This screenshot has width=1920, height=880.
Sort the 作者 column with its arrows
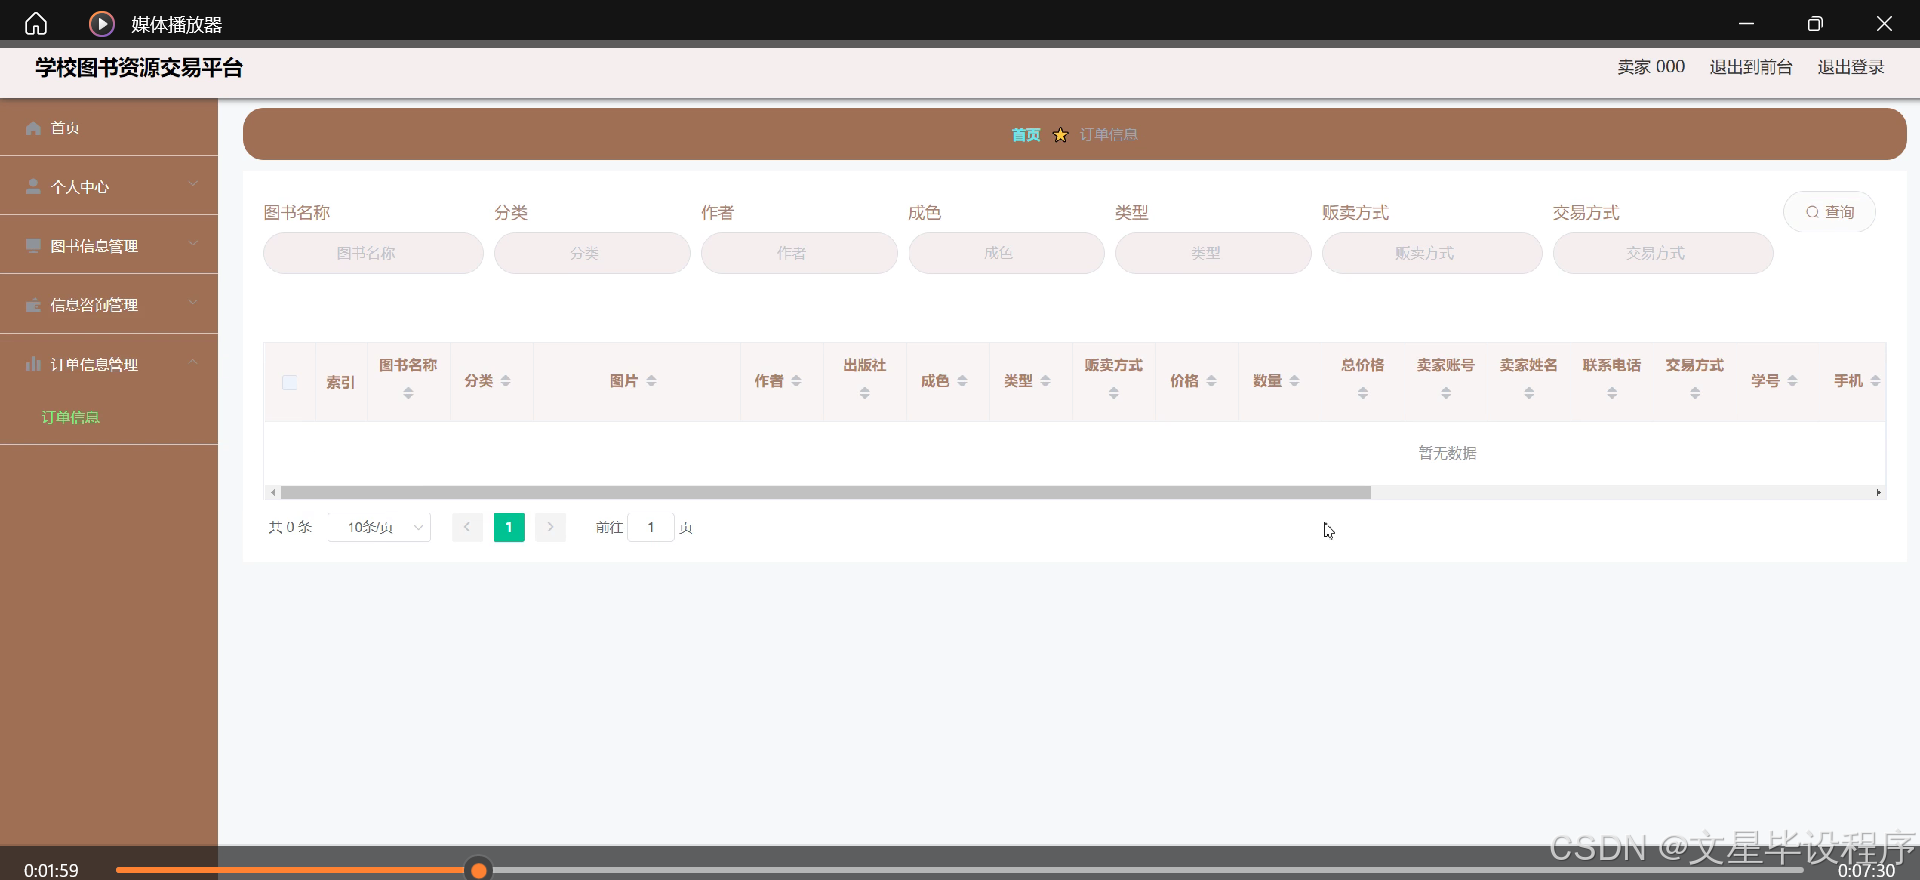tap(796, 381)
